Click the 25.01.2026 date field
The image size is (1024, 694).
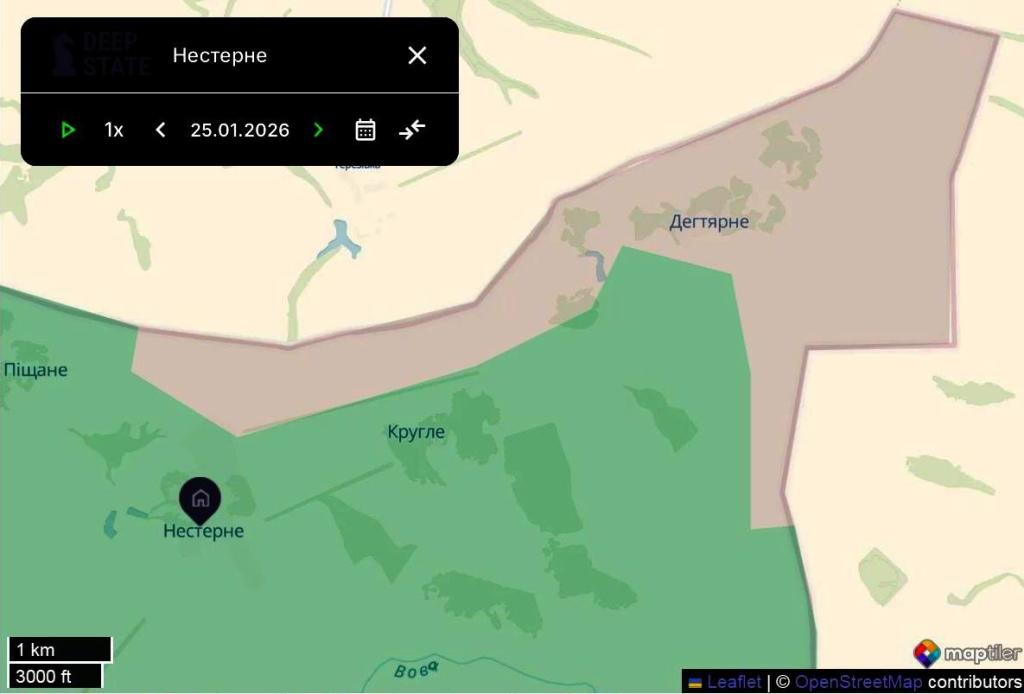click(240, 130)
